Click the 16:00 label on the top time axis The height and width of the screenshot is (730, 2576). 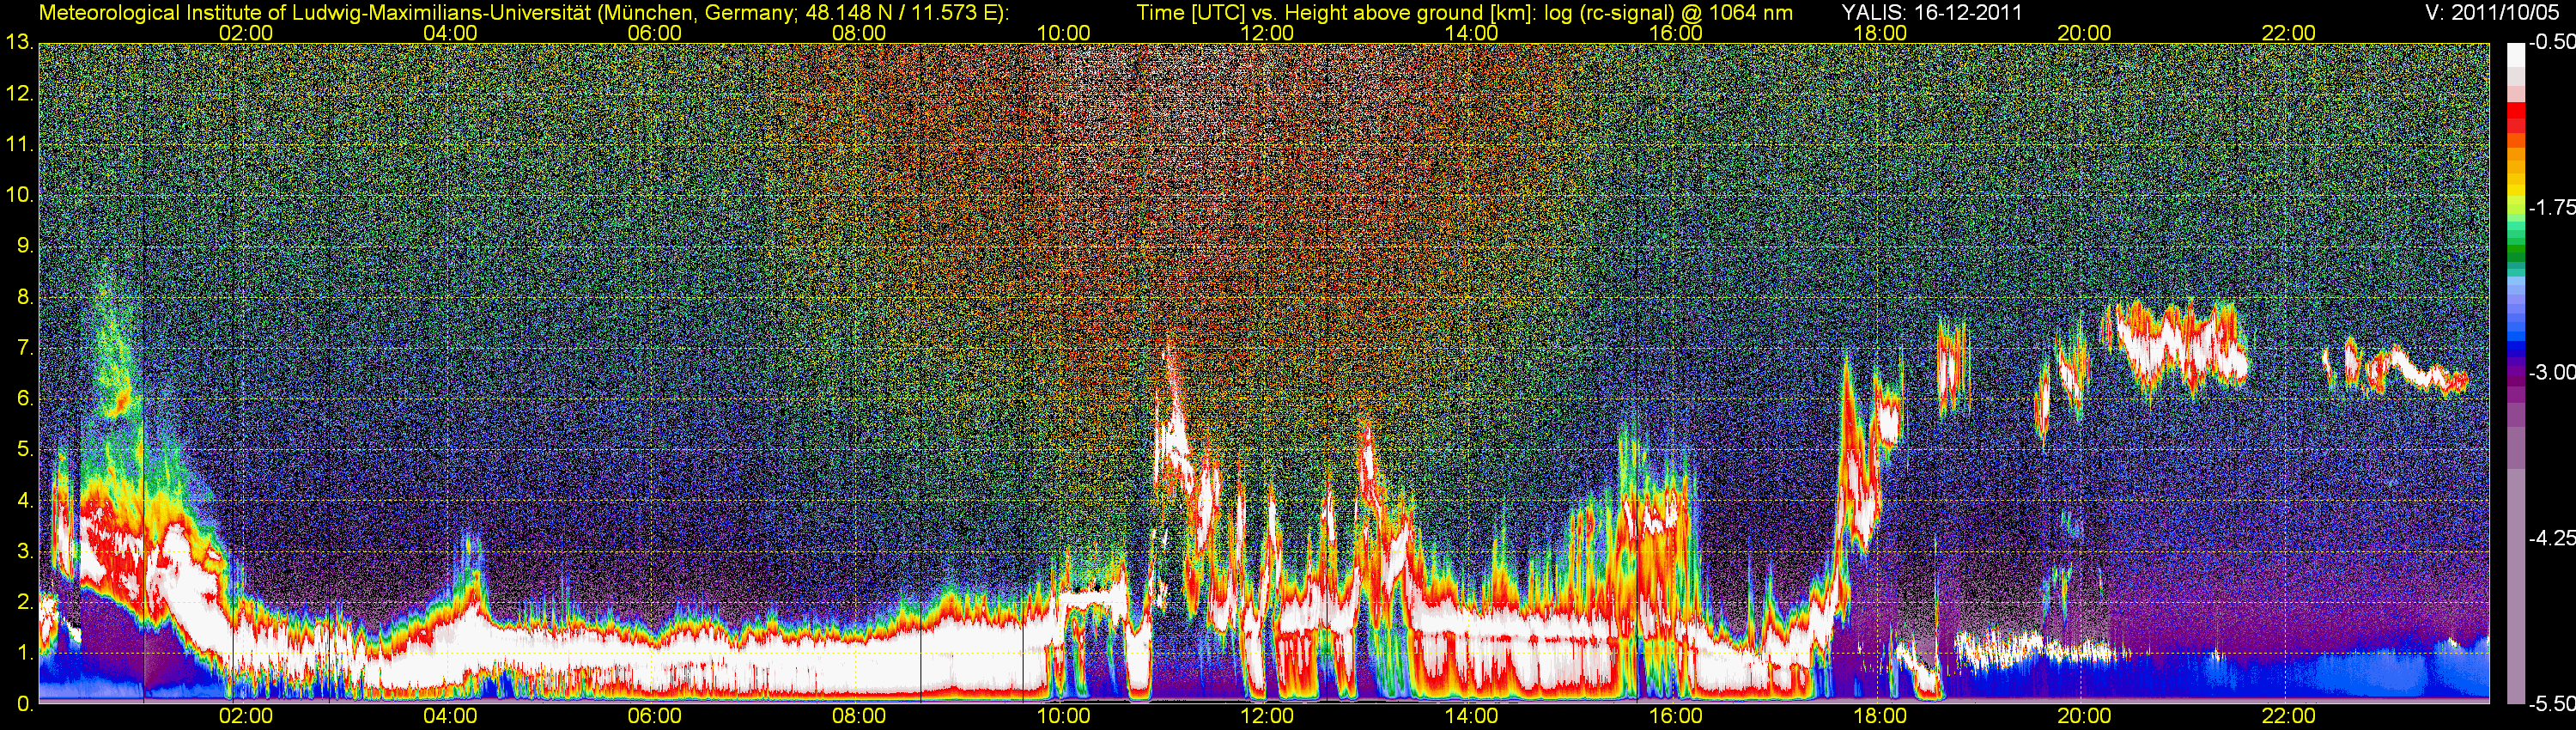[1676, 33]
